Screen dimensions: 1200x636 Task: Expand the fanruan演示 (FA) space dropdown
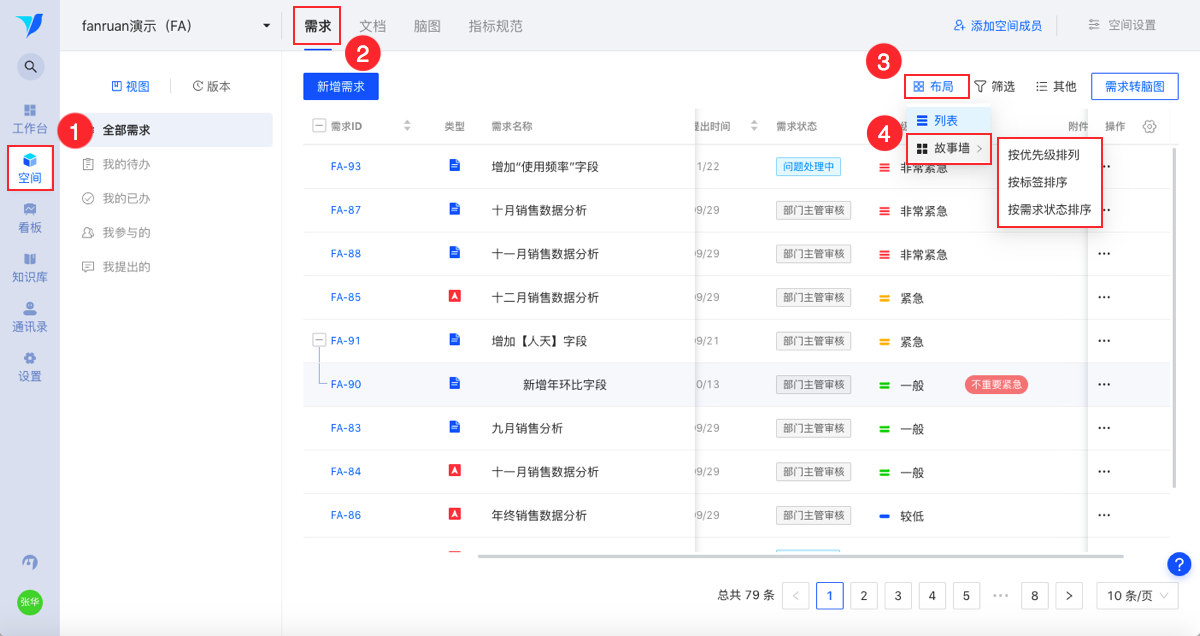click(x=266, y=26)
